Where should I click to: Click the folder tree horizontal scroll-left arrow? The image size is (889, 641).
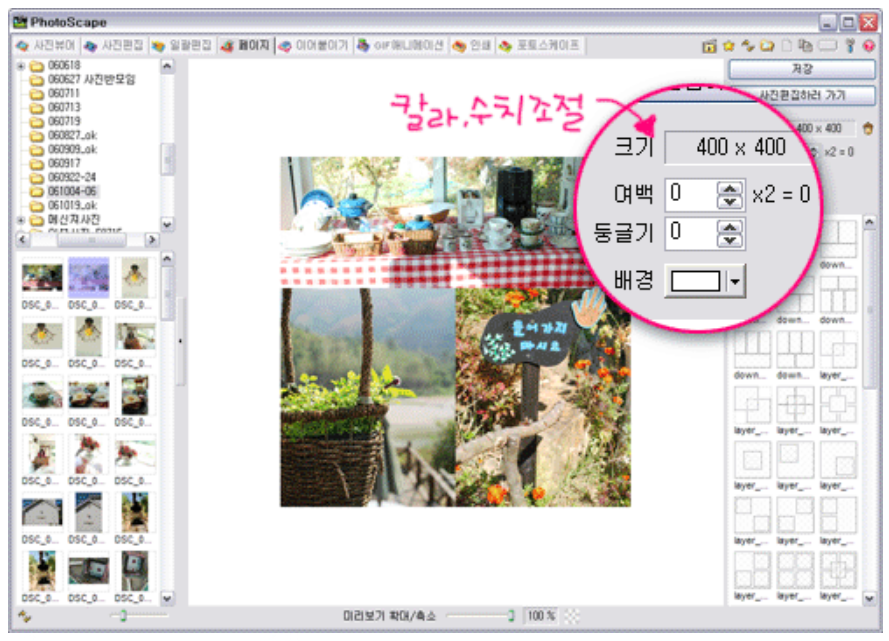[23, 240]
